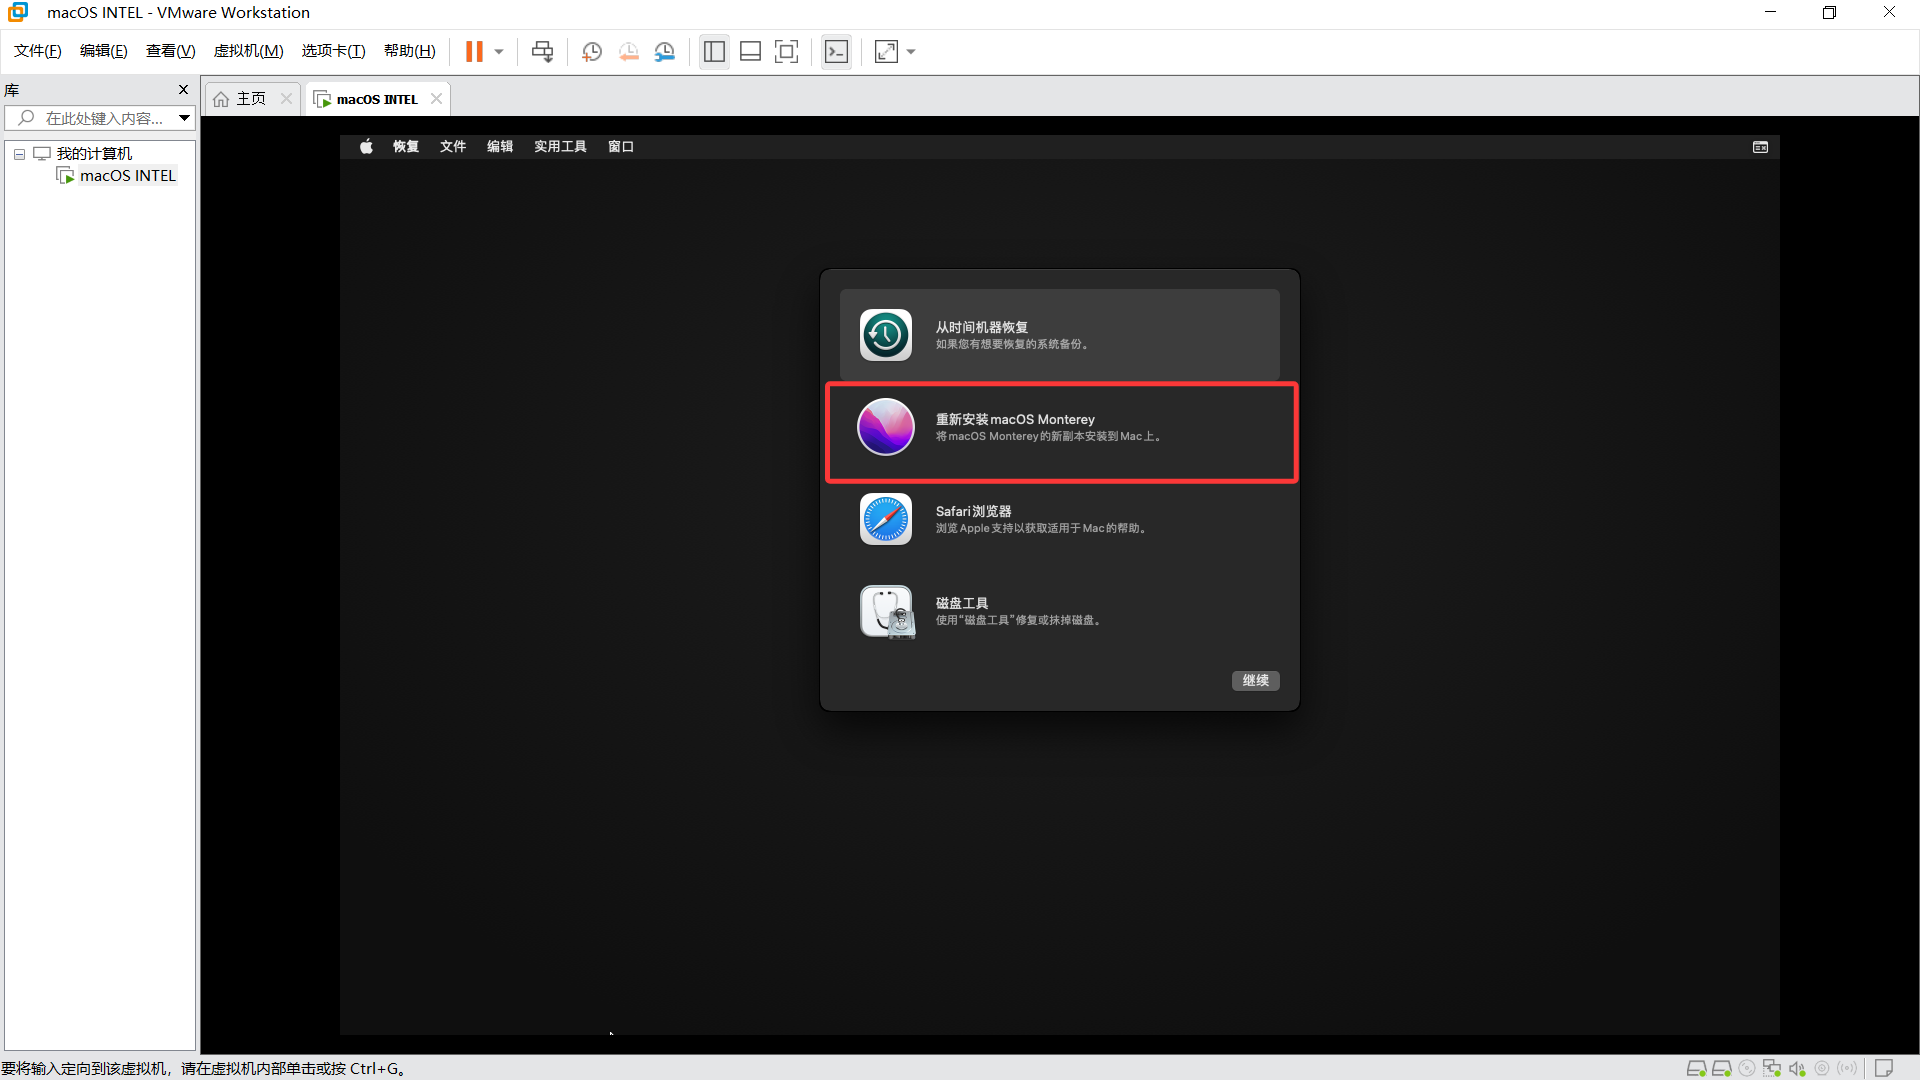This screenshot has width=1920, height=1080.
Task: Click the sound card status icon
Action: pyautogui.click(x=1797, y=1068)
